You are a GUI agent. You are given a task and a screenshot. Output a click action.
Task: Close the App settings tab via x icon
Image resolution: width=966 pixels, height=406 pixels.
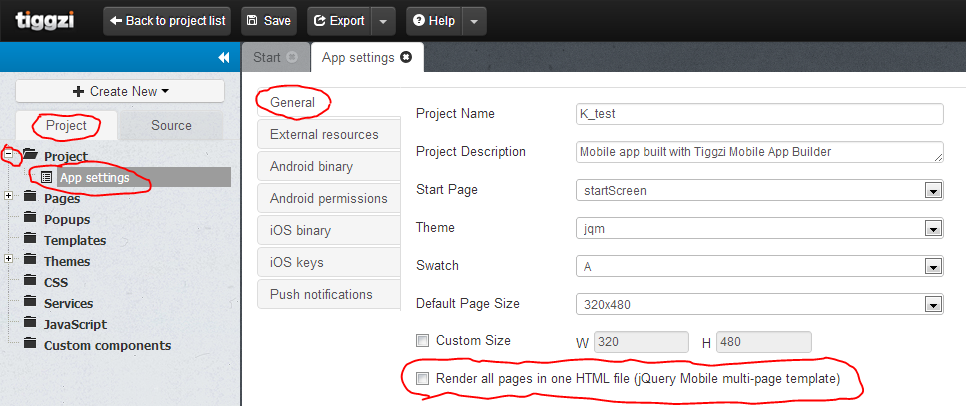405,58
